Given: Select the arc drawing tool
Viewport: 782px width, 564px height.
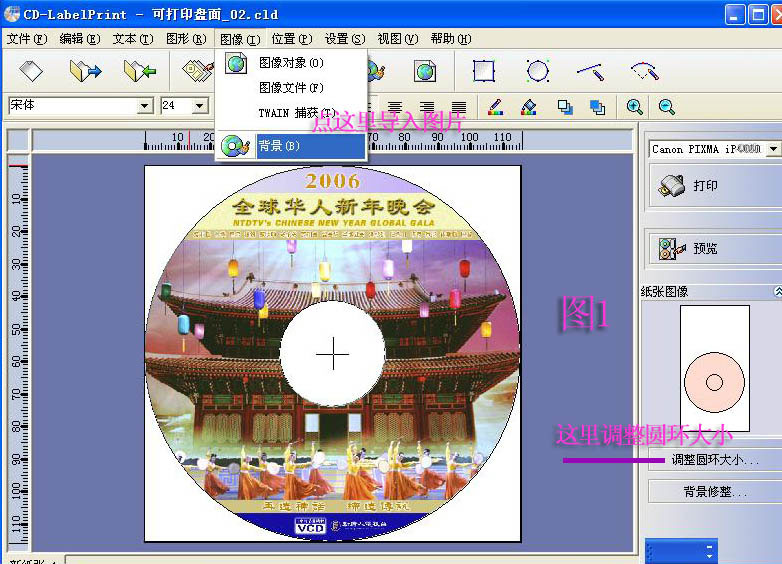Looking at the screenshot, I should [x=644, y=71].
